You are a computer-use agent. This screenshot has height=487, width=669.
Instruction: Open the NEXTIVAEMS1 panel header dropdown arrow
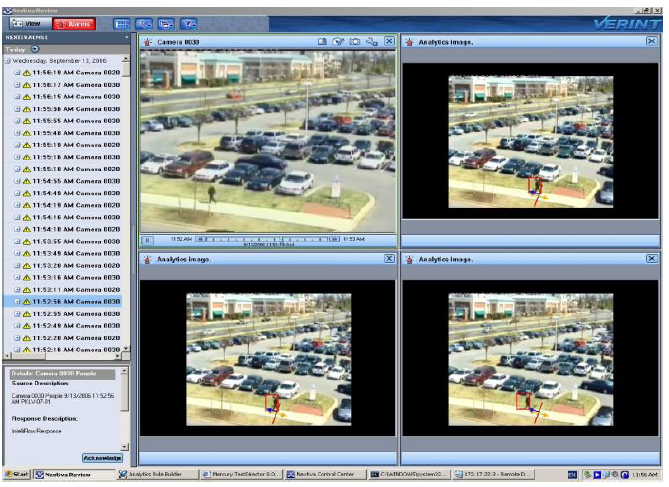(x=127, y=37)
